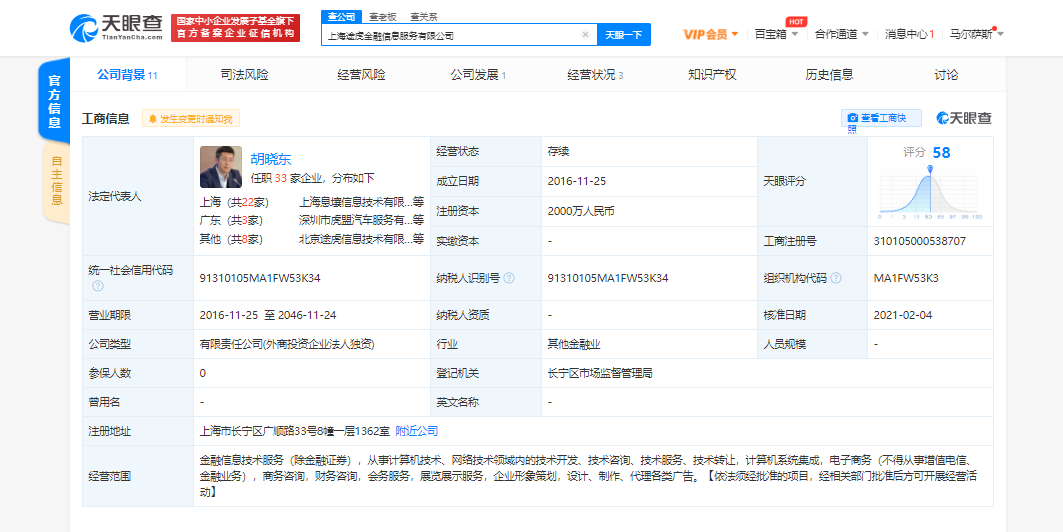The width and height of the screenshot is (1063, 532).
Task: Open the 合作通道 dropdown menu
Action: pyautogui.click(x=841, y=34)
